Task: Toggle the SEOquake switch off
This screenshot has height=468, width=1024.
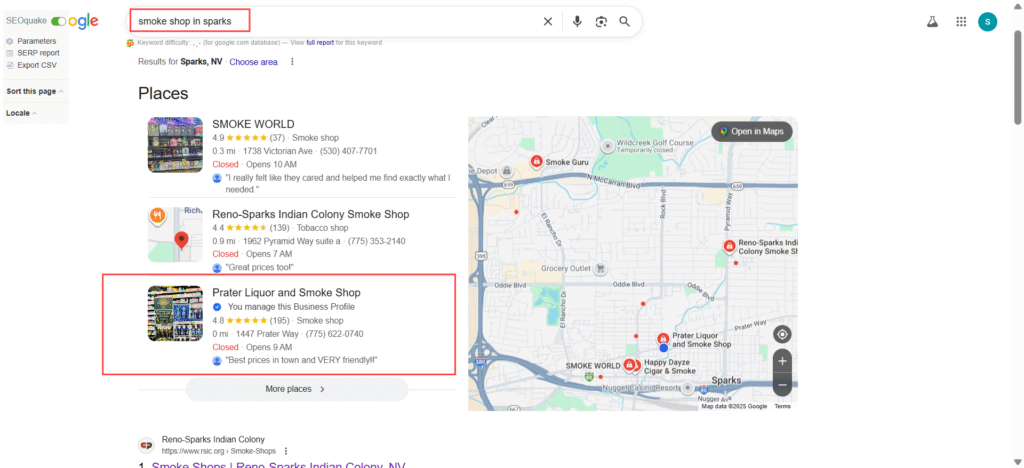Action: [59, 21]
